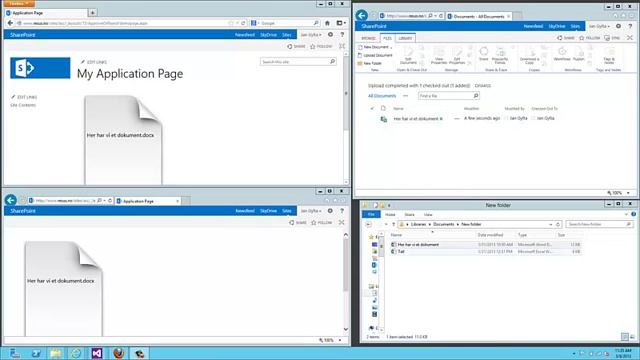The image size is (640, 360).
Task: Open a new tab in Firefox
Action: (x=93, y=13)
